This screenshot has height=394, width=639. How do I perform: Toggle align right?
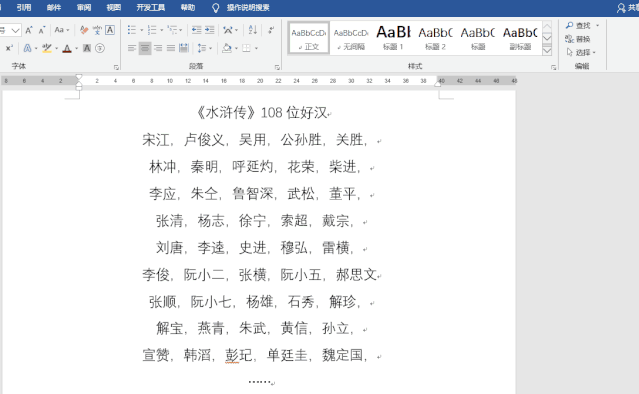158,48
